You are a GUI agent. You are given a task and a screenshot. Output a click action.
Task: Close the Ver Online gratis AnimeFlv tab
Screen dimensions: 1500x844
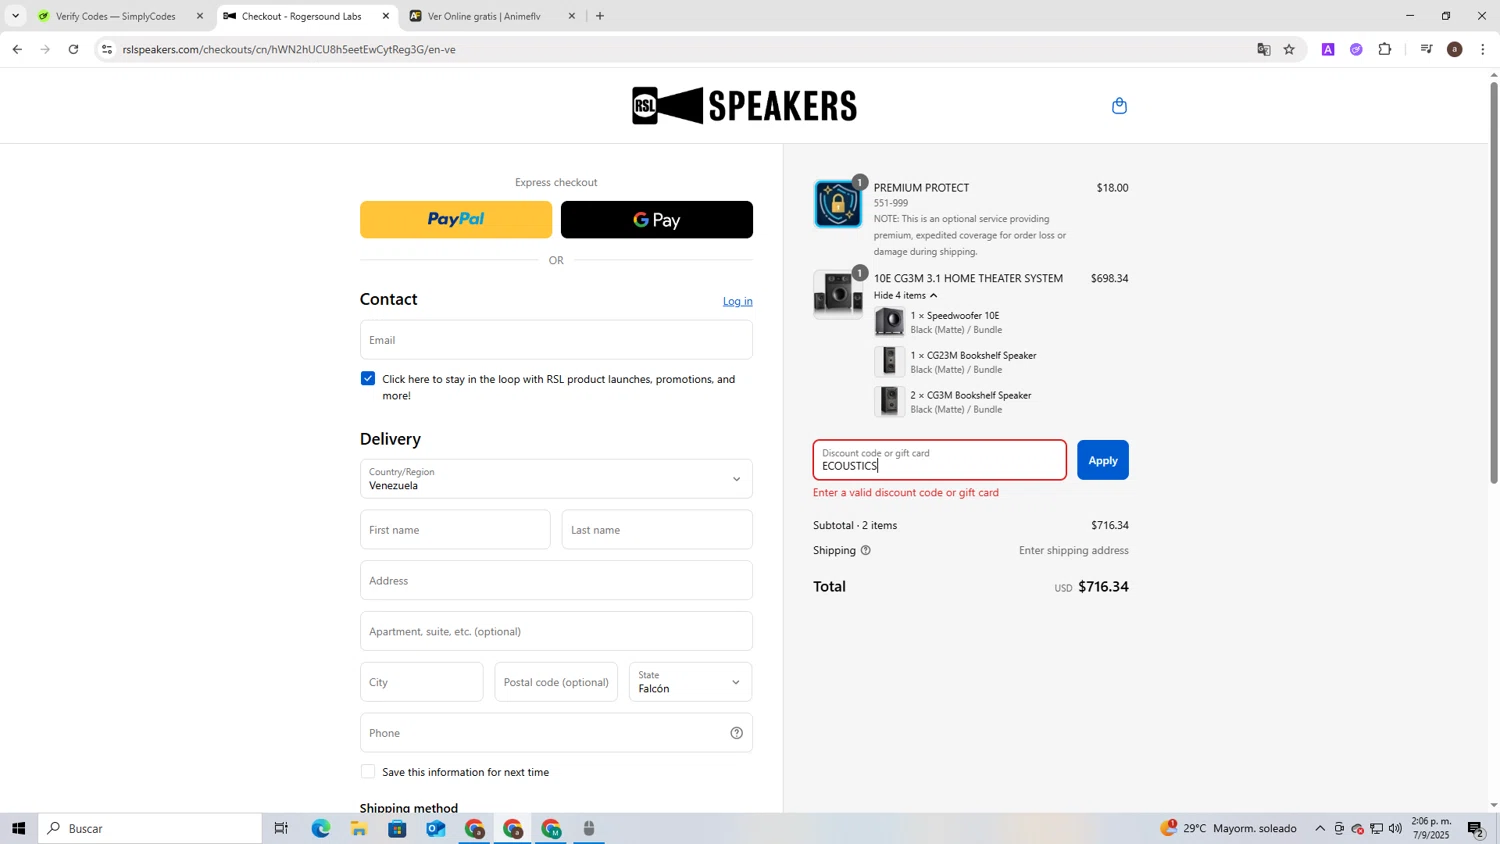pos(572,16)
